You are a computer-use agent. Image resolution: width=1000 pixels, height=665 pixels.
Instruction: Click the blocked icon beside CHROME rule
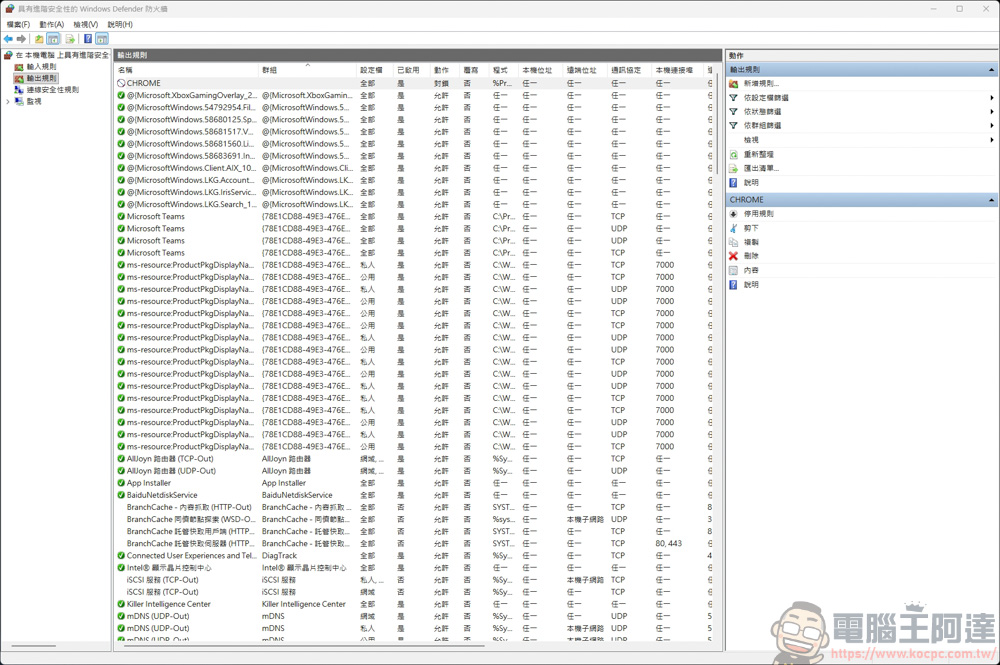pyautogui.click(x=121, y=84)
